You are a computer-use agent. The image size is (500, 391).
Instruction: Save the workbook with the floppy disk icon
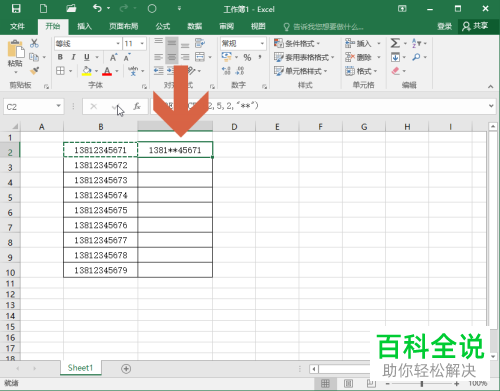[x=16, y=9]
